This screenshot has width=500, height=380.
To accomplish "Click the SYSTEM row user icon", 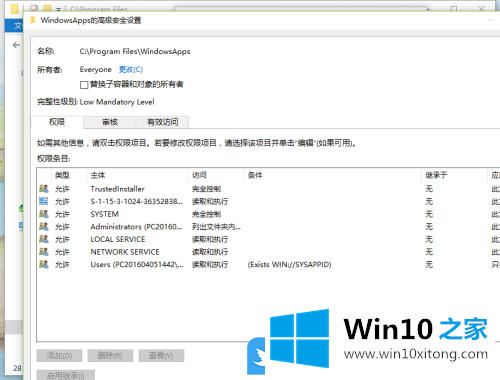I will [x=44, y=214].
